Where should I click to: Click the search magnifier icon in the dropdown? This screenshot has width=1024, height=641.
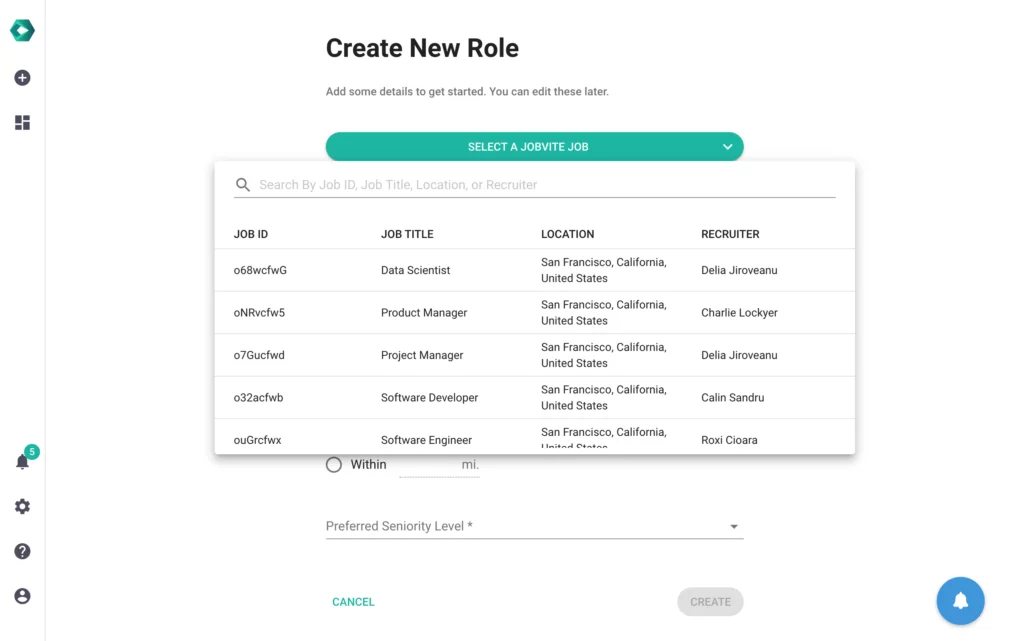[x=242, y=184]
